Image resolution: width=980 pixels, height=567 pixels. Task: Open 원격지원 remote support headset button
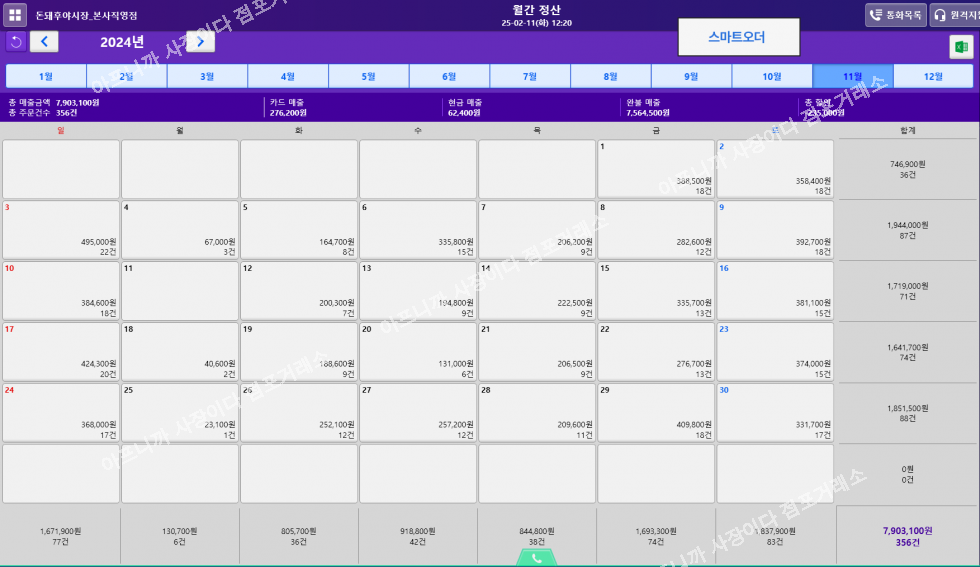point(955,15)
